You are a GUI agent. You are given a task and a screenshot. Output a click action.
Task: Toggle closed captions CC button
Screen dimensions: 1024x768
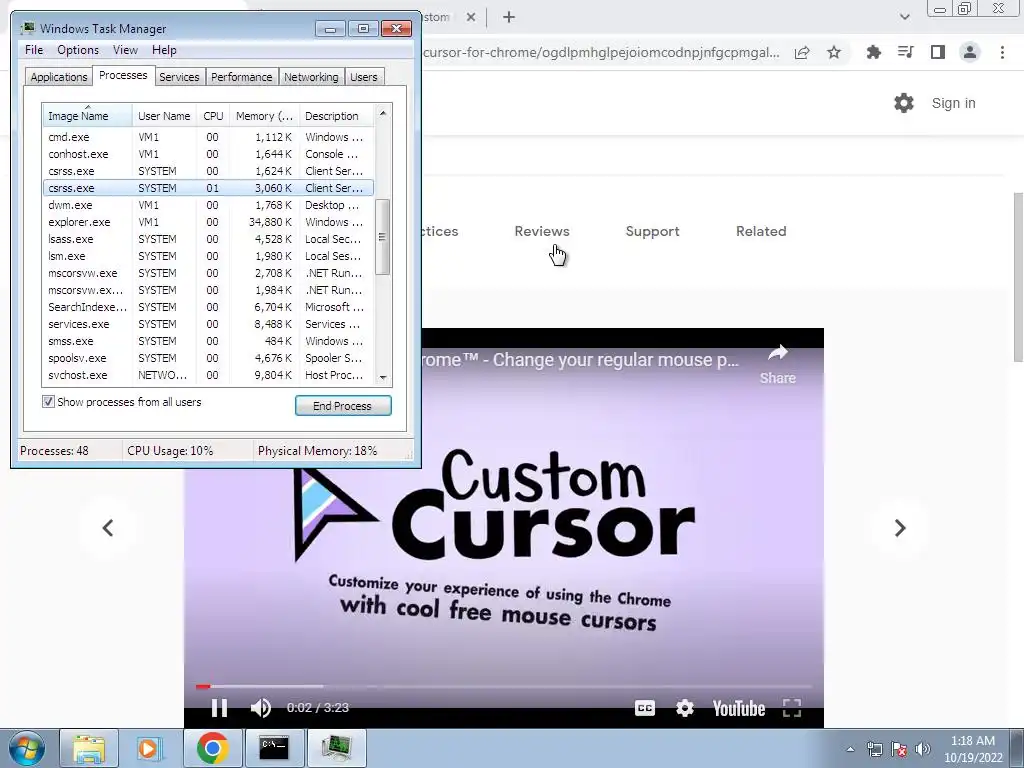pyautogui.click(x=645, y=708)
